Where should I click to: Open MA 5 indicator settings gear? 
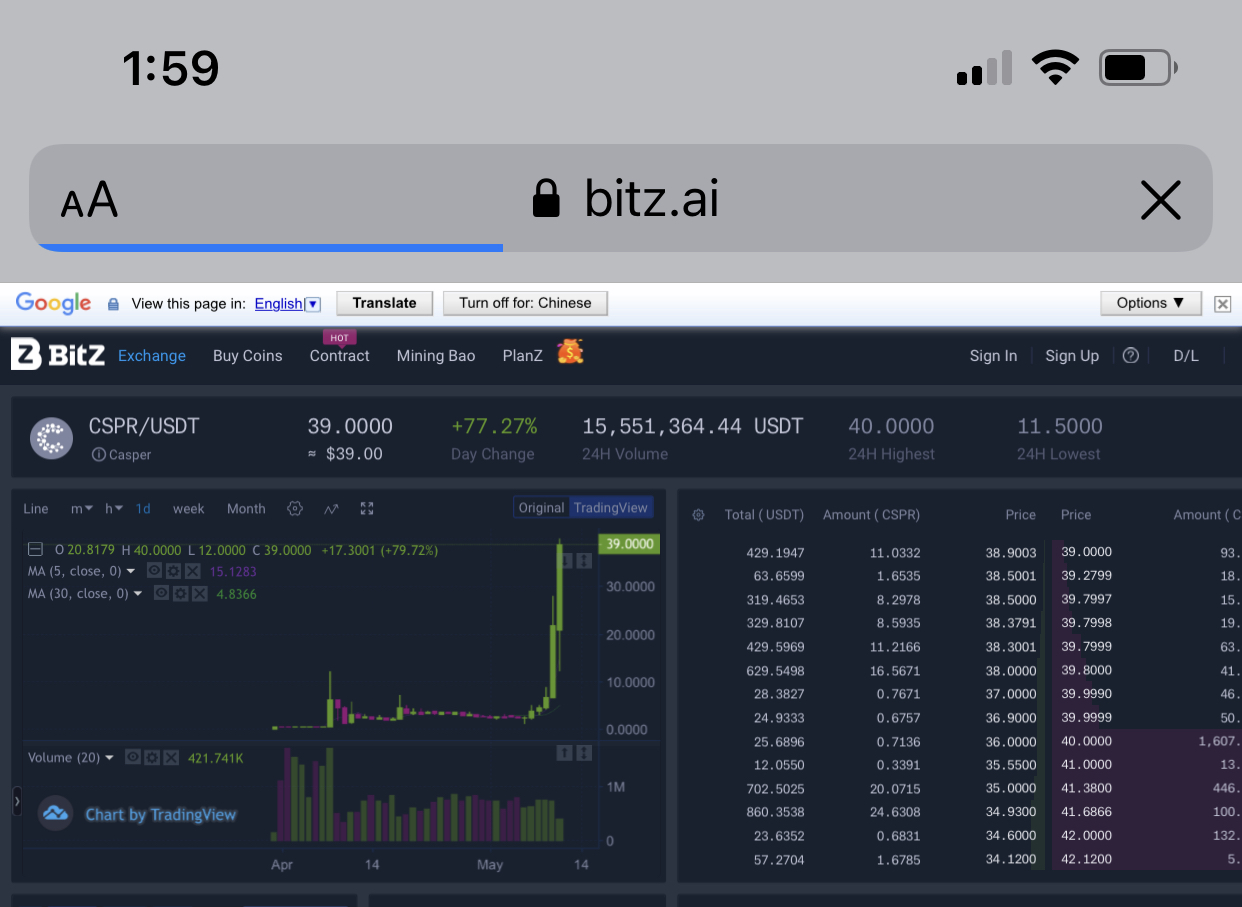[x=171, y=571]
